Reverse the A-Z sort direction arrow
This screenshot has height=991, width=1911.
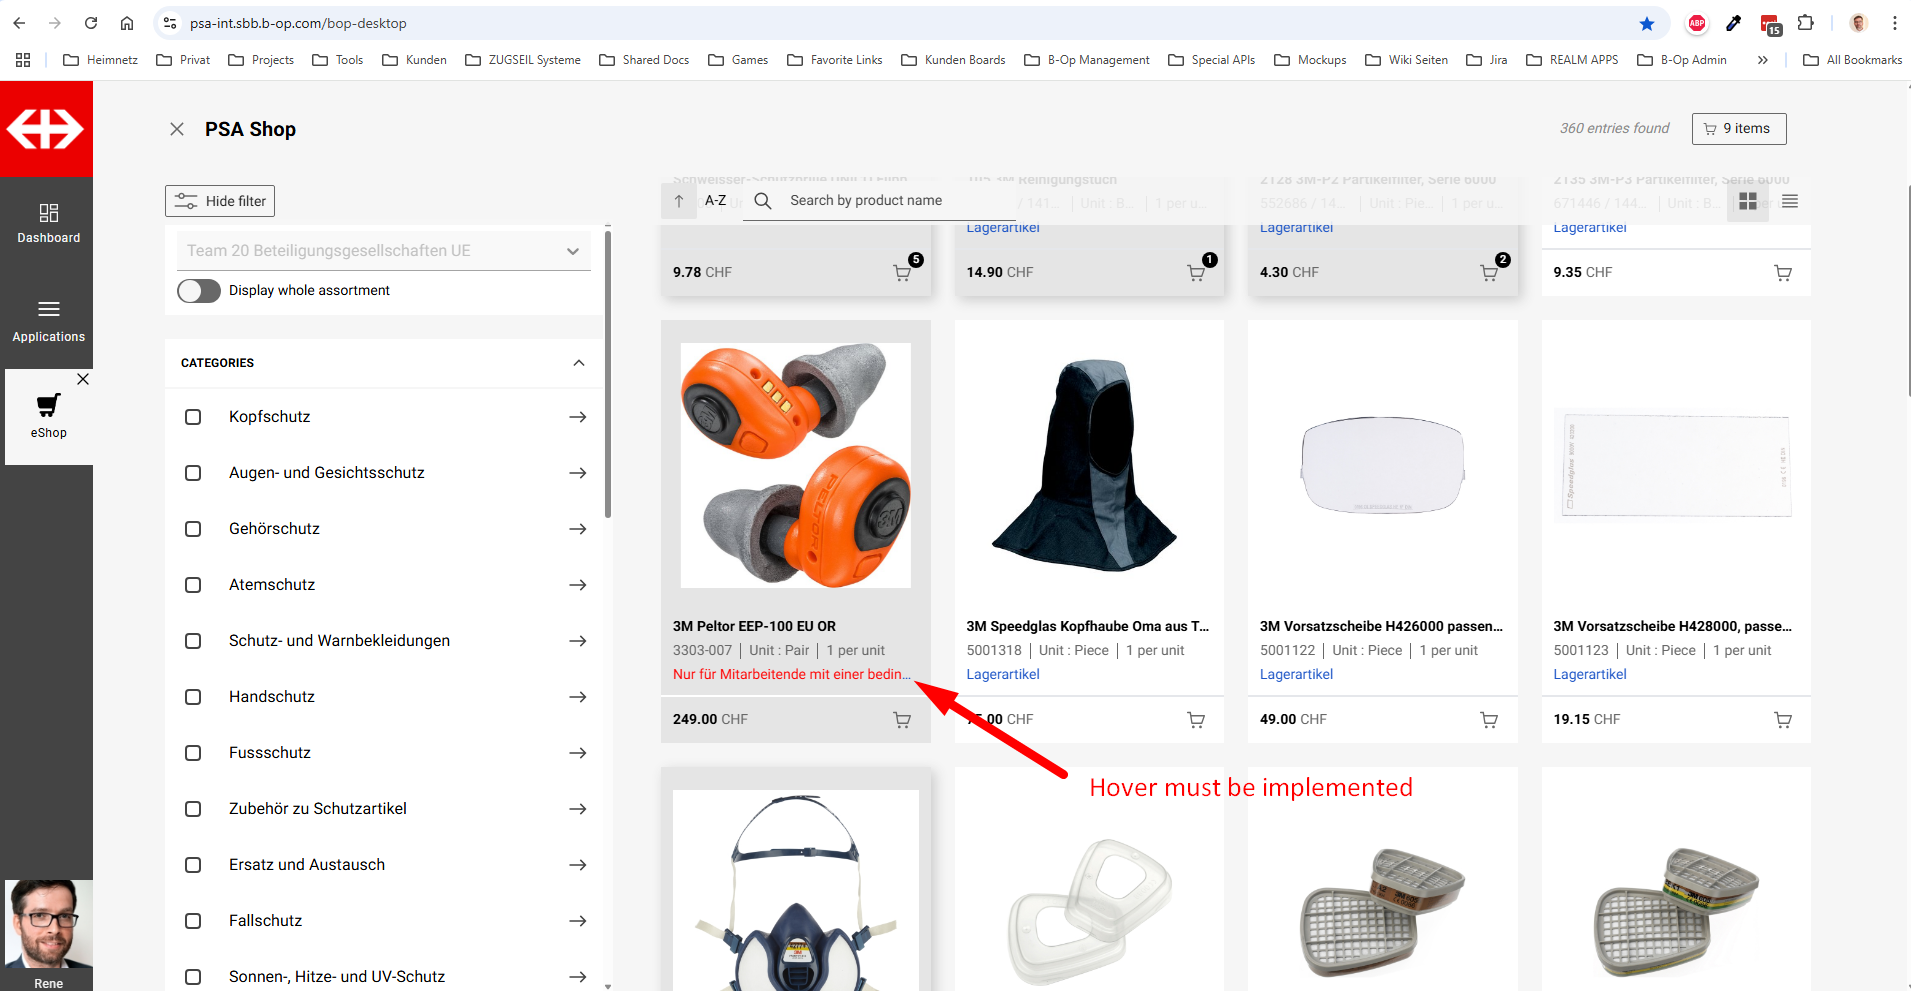[679, 201]
